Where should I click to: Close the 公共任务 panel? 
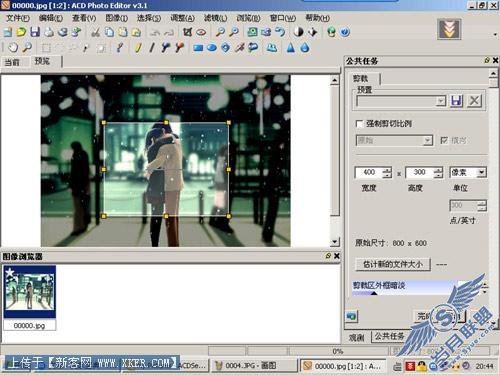[x=495, y=60]
